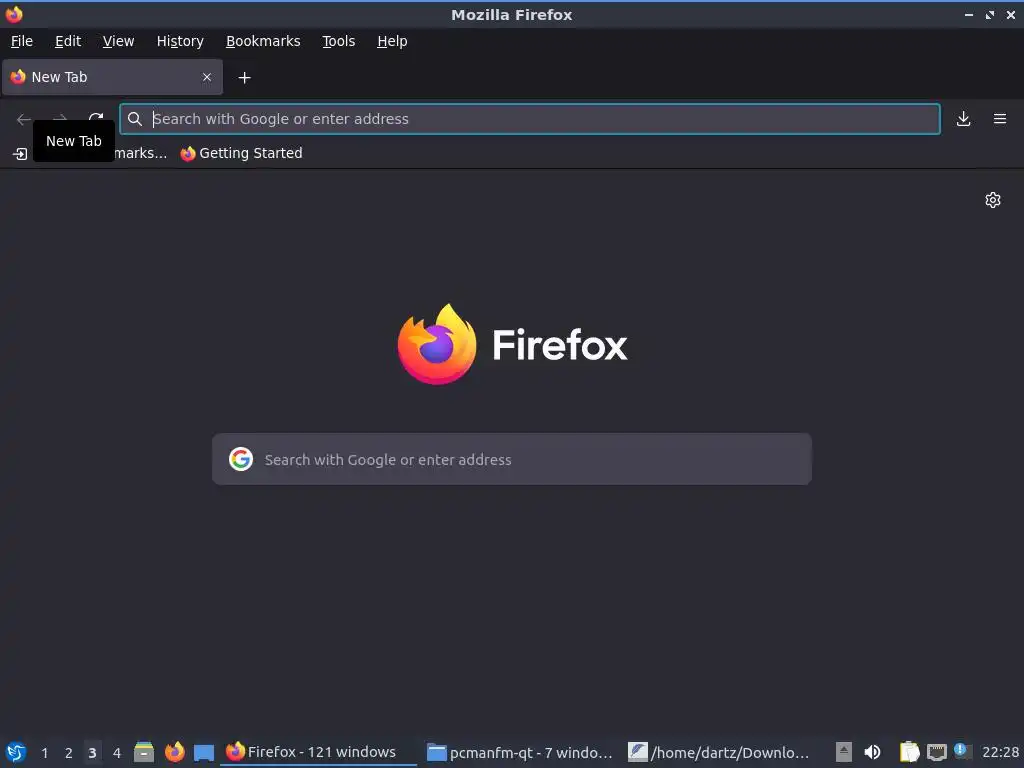
Task: Open the clipboard manager tray icon
Action: click(x=909, y=752)
